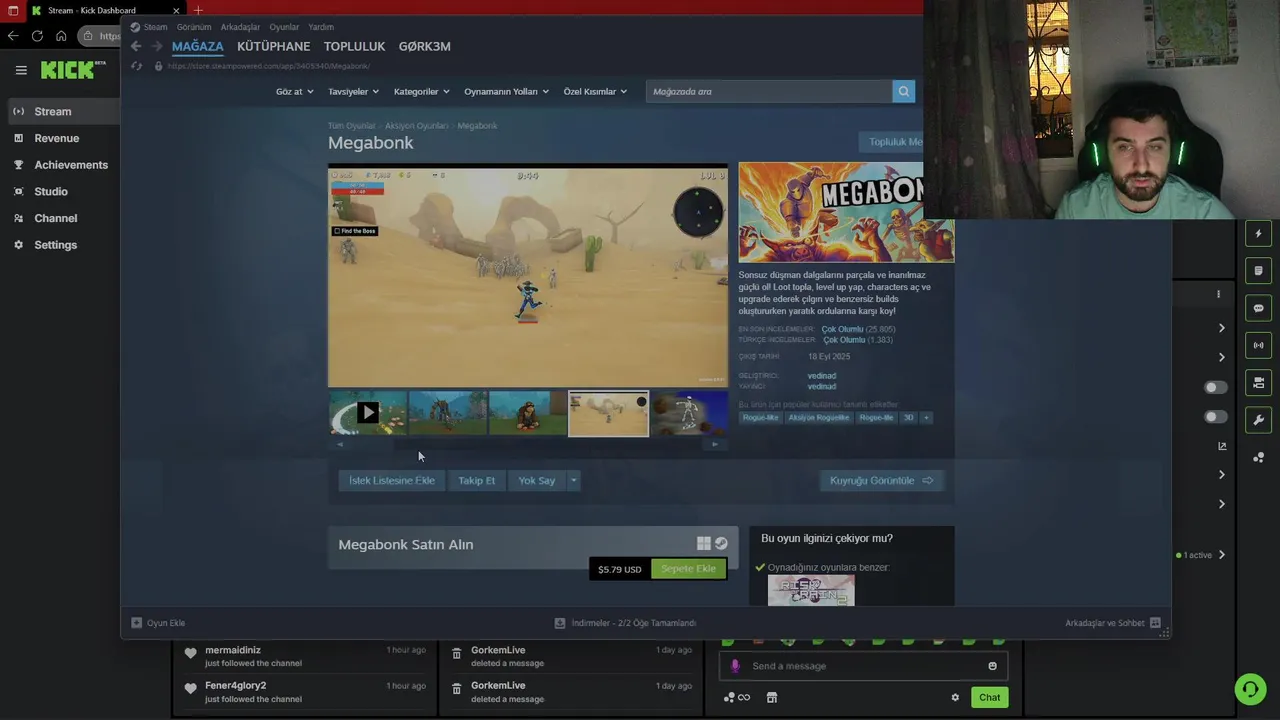Open the Arkadaşlar menu in Steam

240,27
